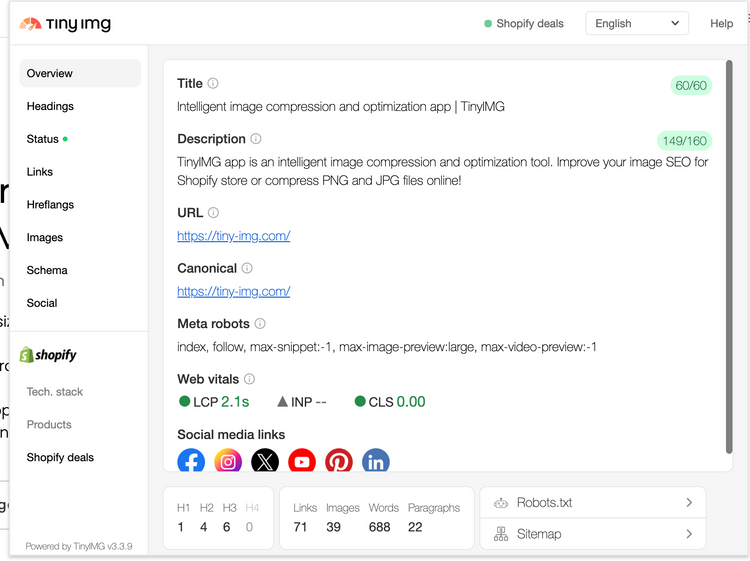Open the Pinterest social link icon
Screen dimensions: 750x561
point(339,460)
